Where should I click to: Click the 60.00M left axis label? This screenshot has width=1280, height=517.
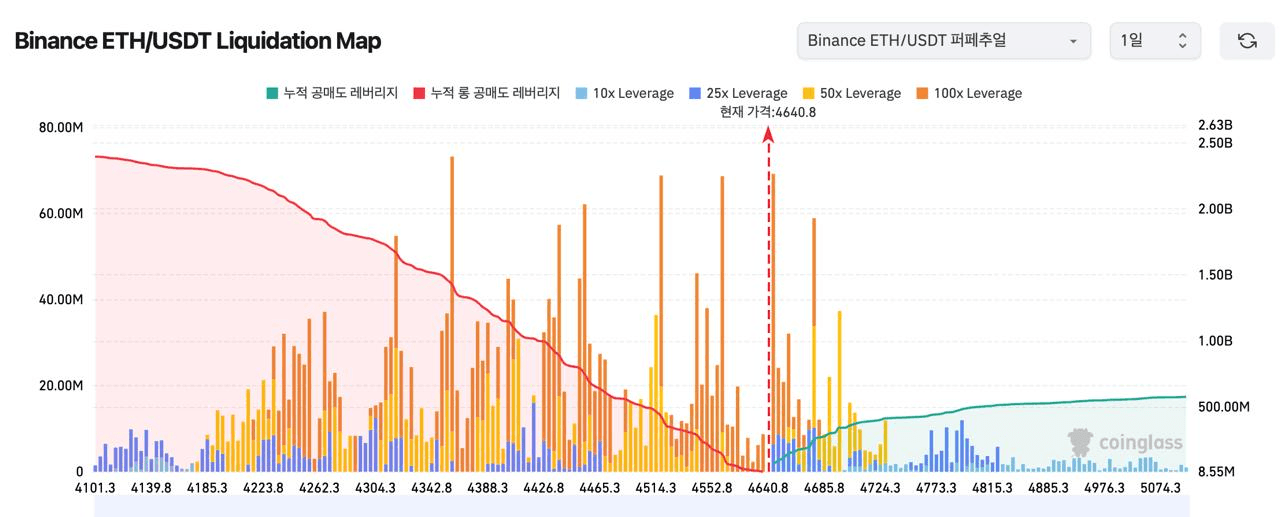pos(61,213)
